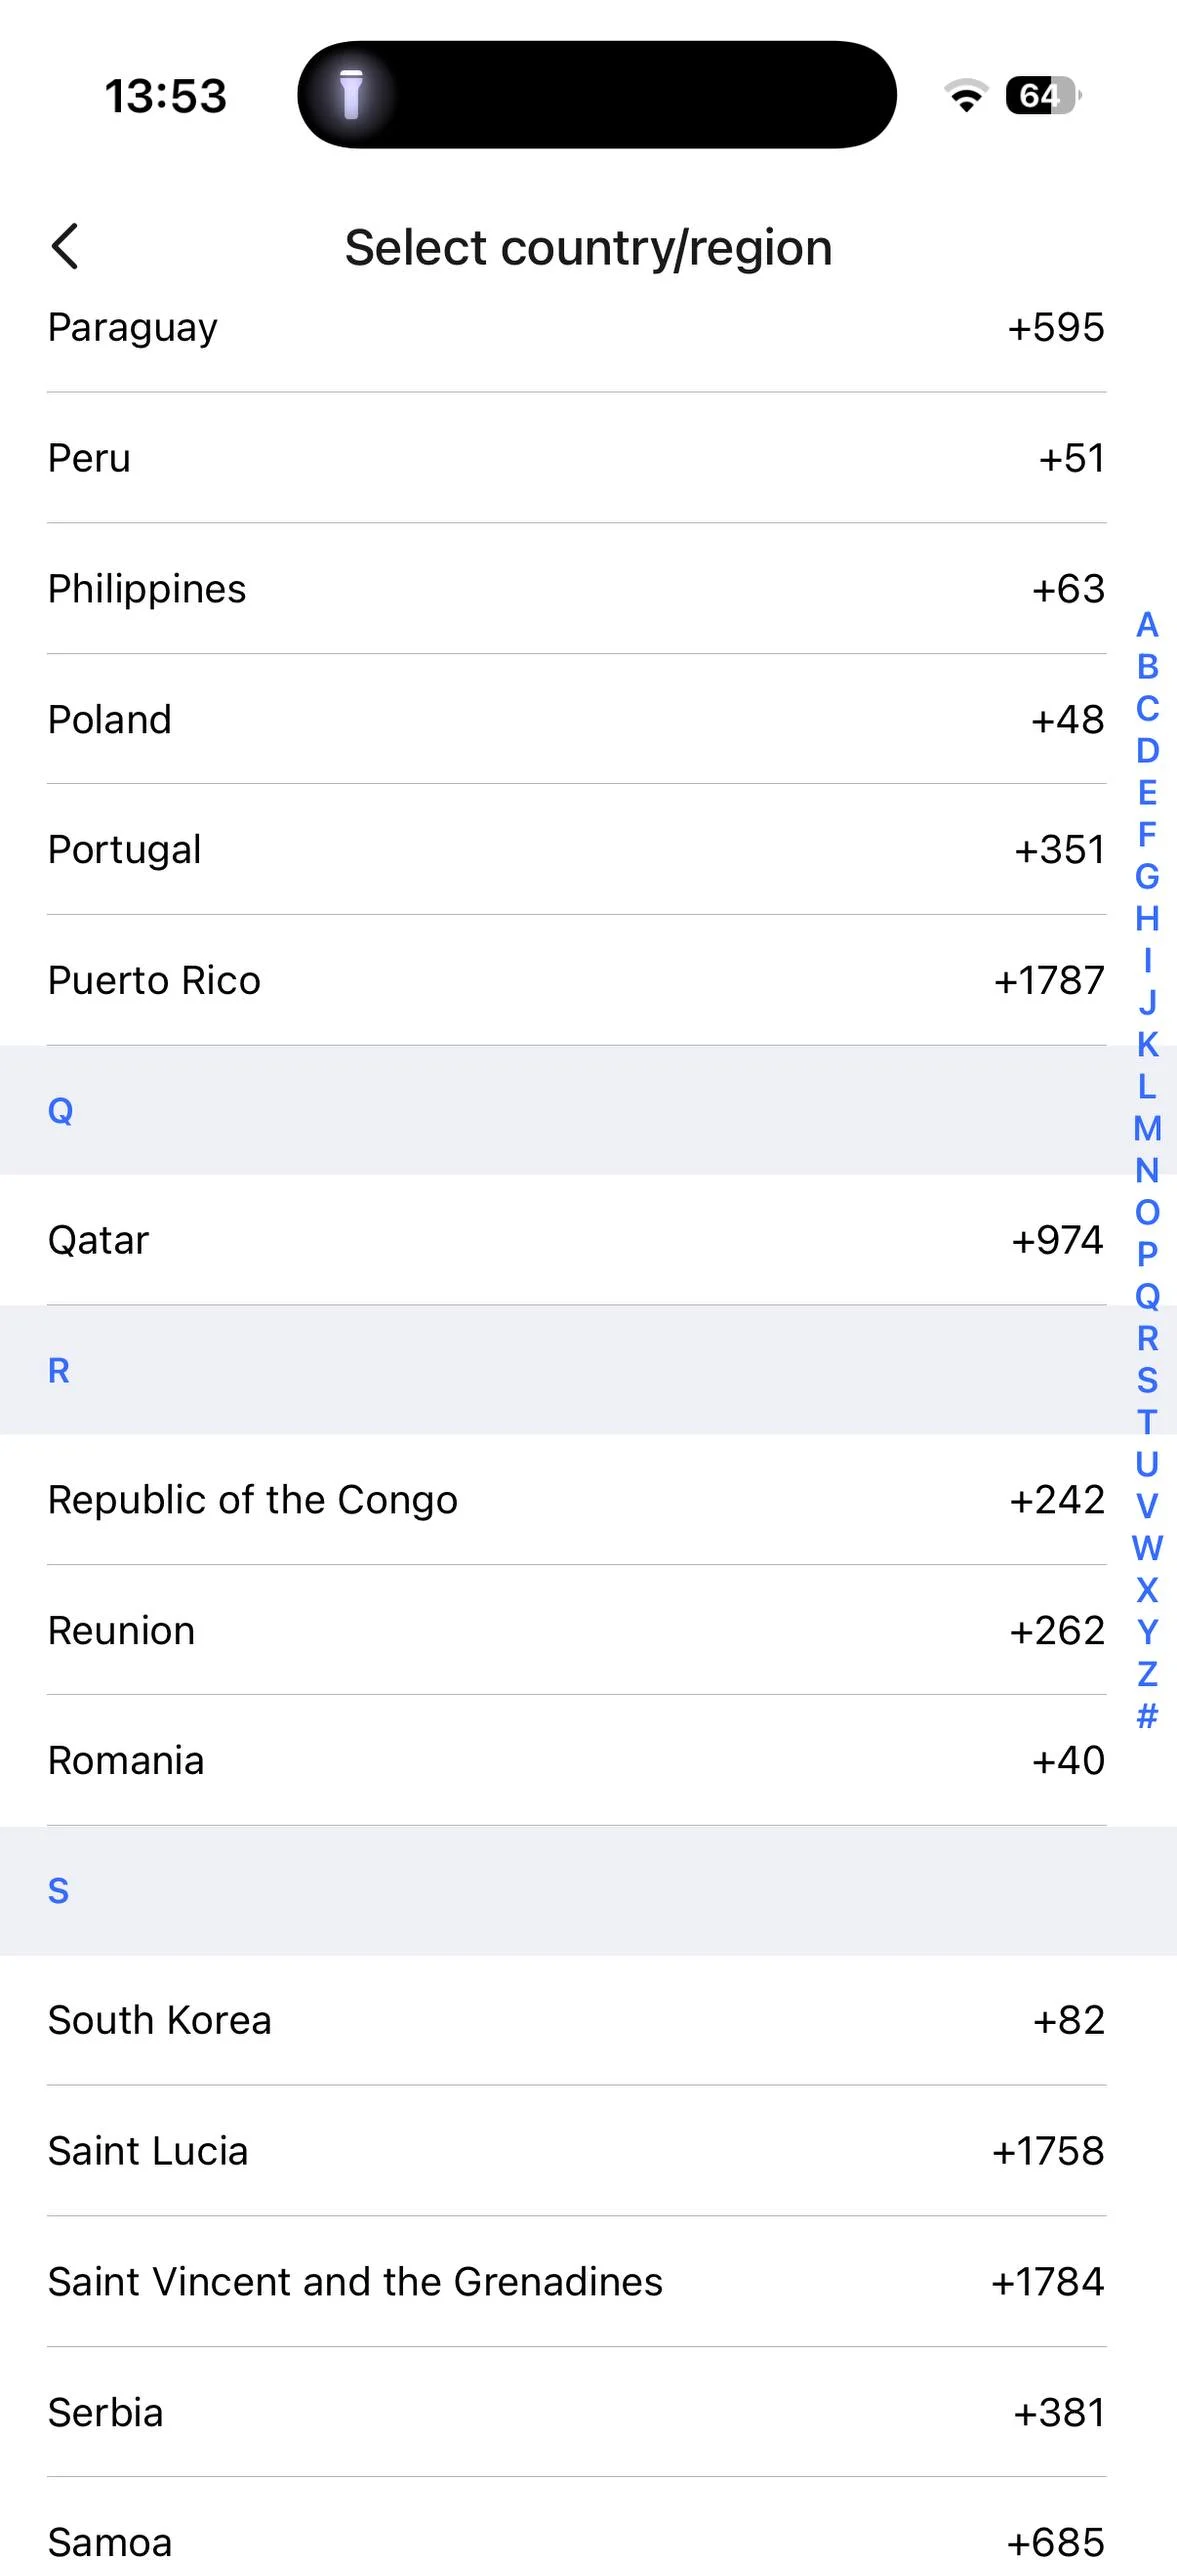Jump to letter S in index
The width and height of the screenshot is (1177, 2560).
coord(1147,1381)
